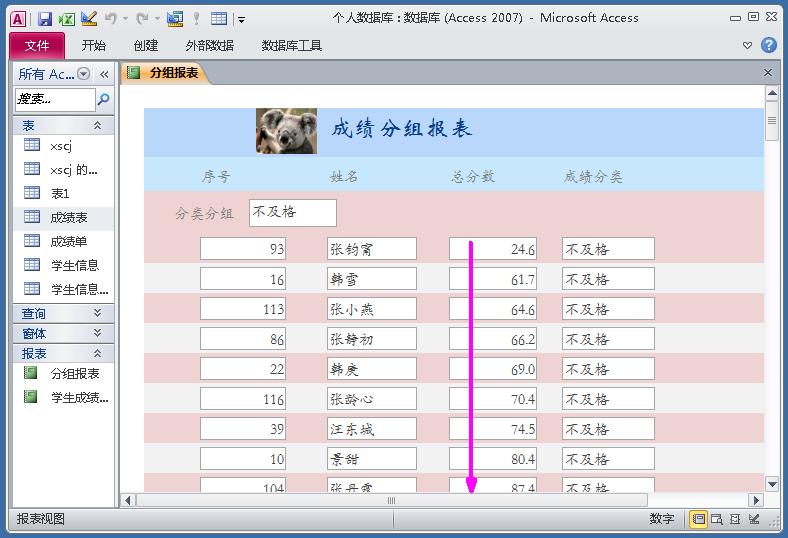The width and height of the screenshot is (788, 538).
Task: Click the search magnifier in navigation pane
Action: pyautogui.click(x=104, y=99)
